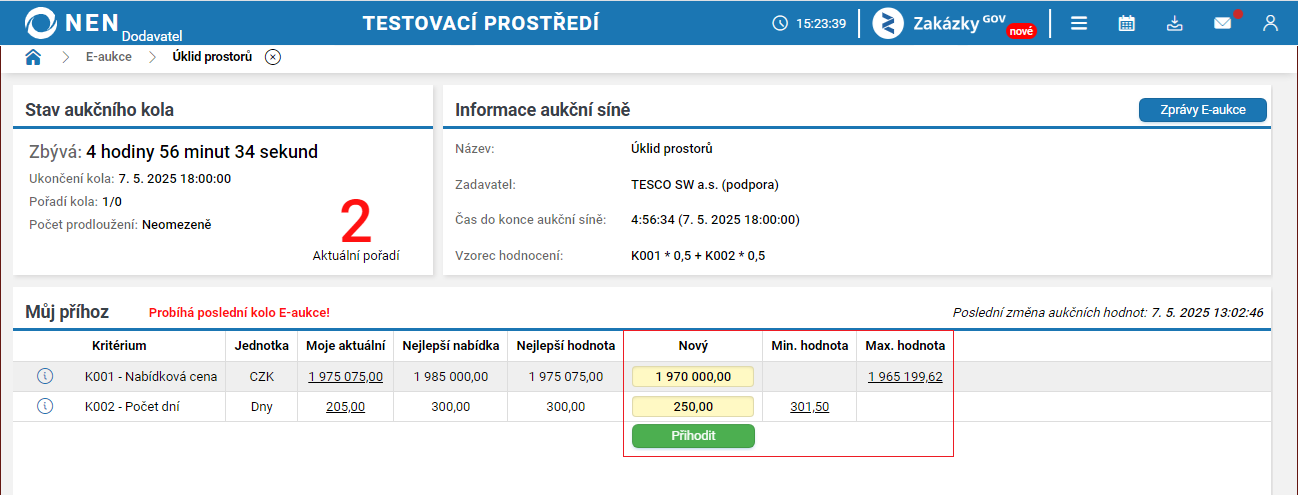
Task: Click the Nejlepší hodnota column header
Action: pos(565,346)
